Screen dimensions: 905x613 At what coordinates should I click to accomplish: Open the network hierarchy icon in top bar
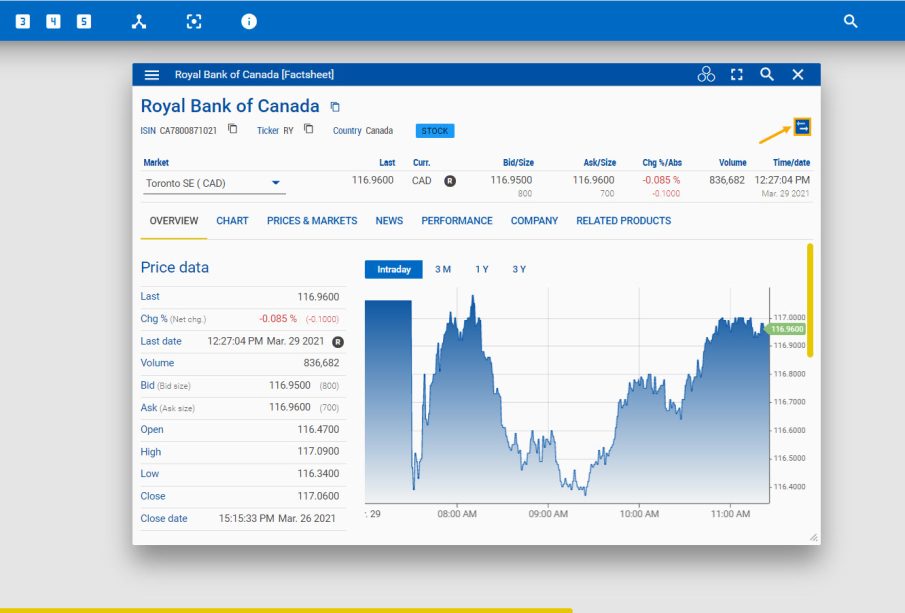click(139, 22)
